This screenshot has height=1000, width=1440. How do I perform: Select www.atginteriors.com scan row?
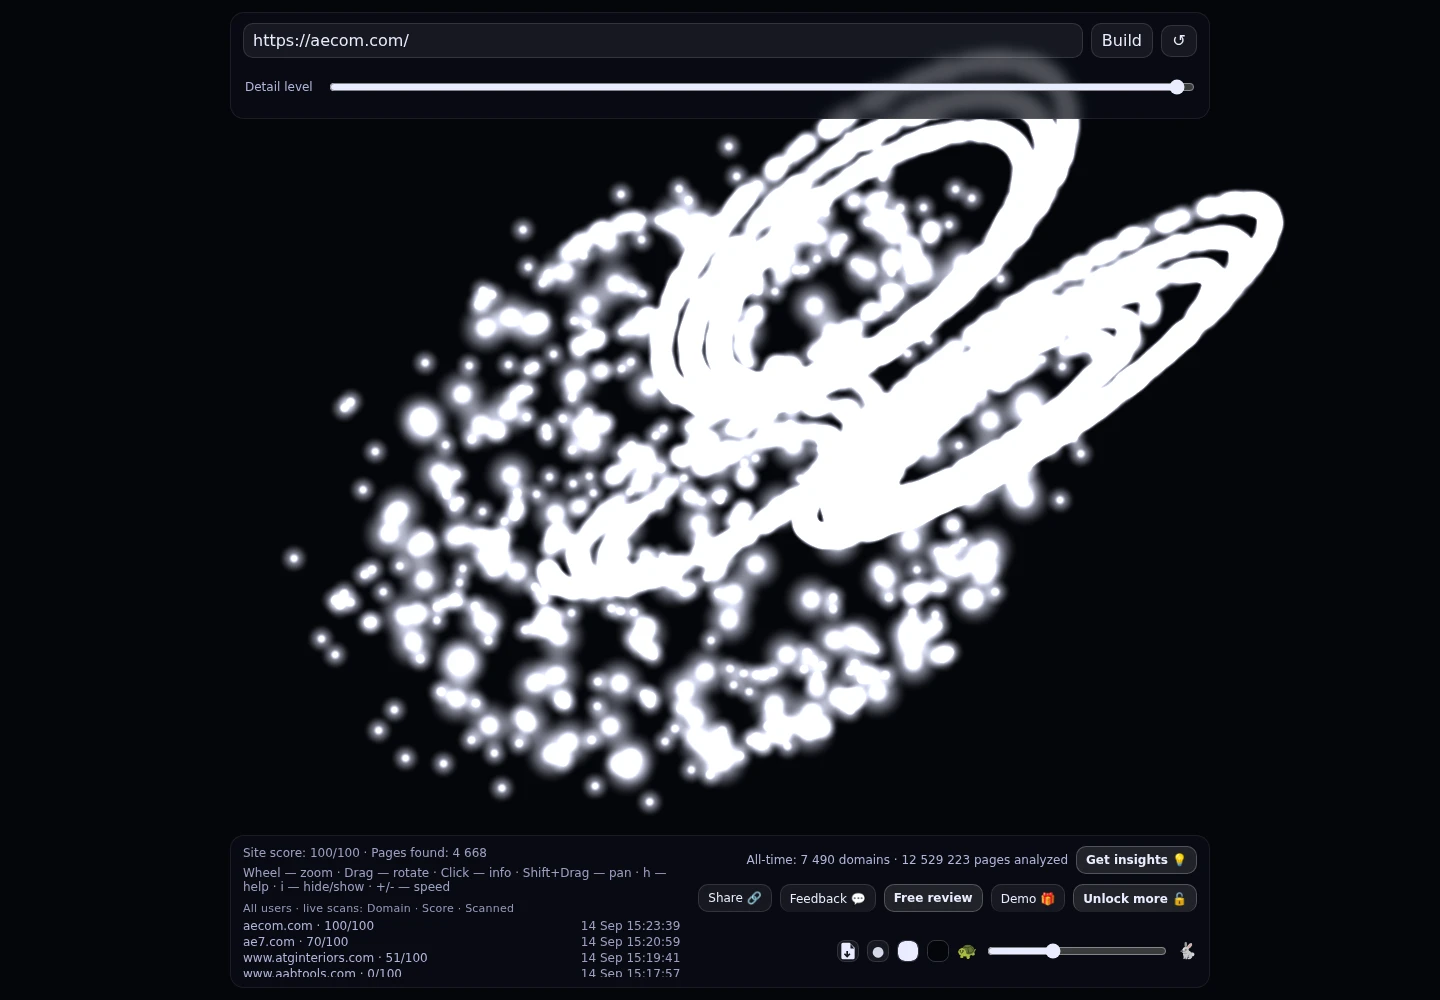[461, 958]
